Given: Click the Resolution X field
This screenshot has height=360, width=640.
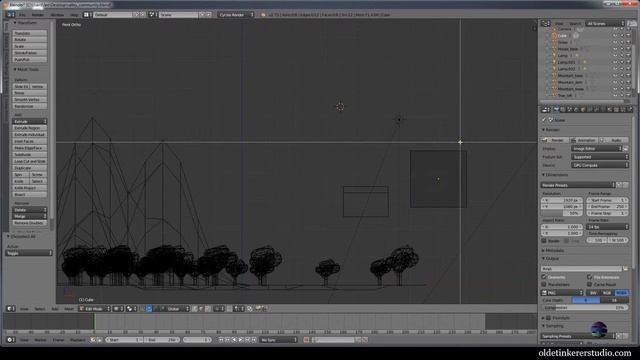Looking at the screenshot, I should point(562,200).
